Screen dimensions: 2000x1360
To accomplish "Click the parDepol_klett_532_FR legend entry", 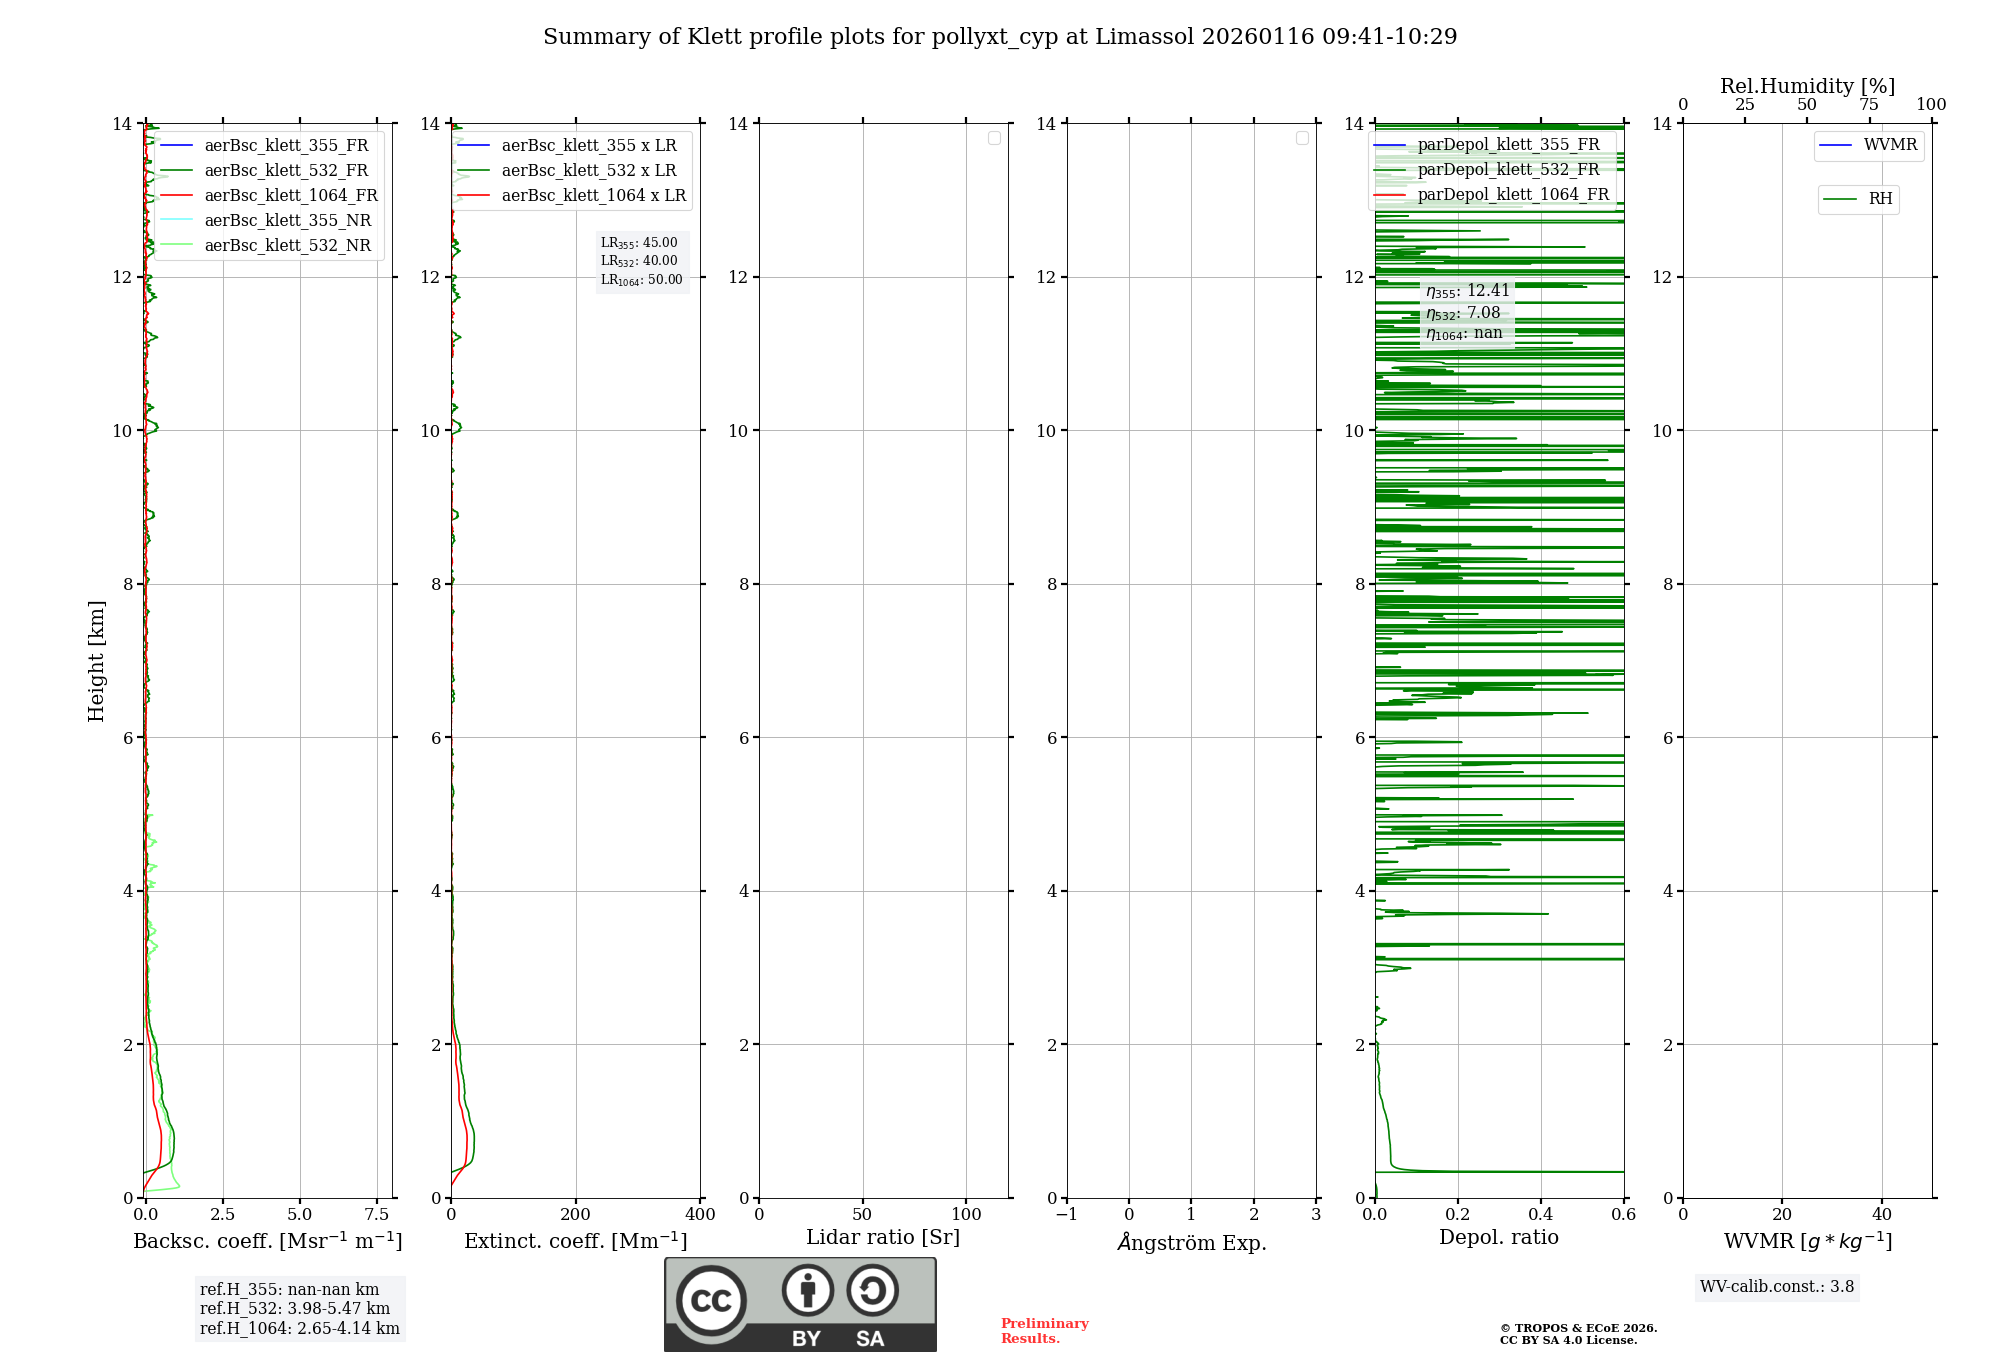I will 1508,170.
